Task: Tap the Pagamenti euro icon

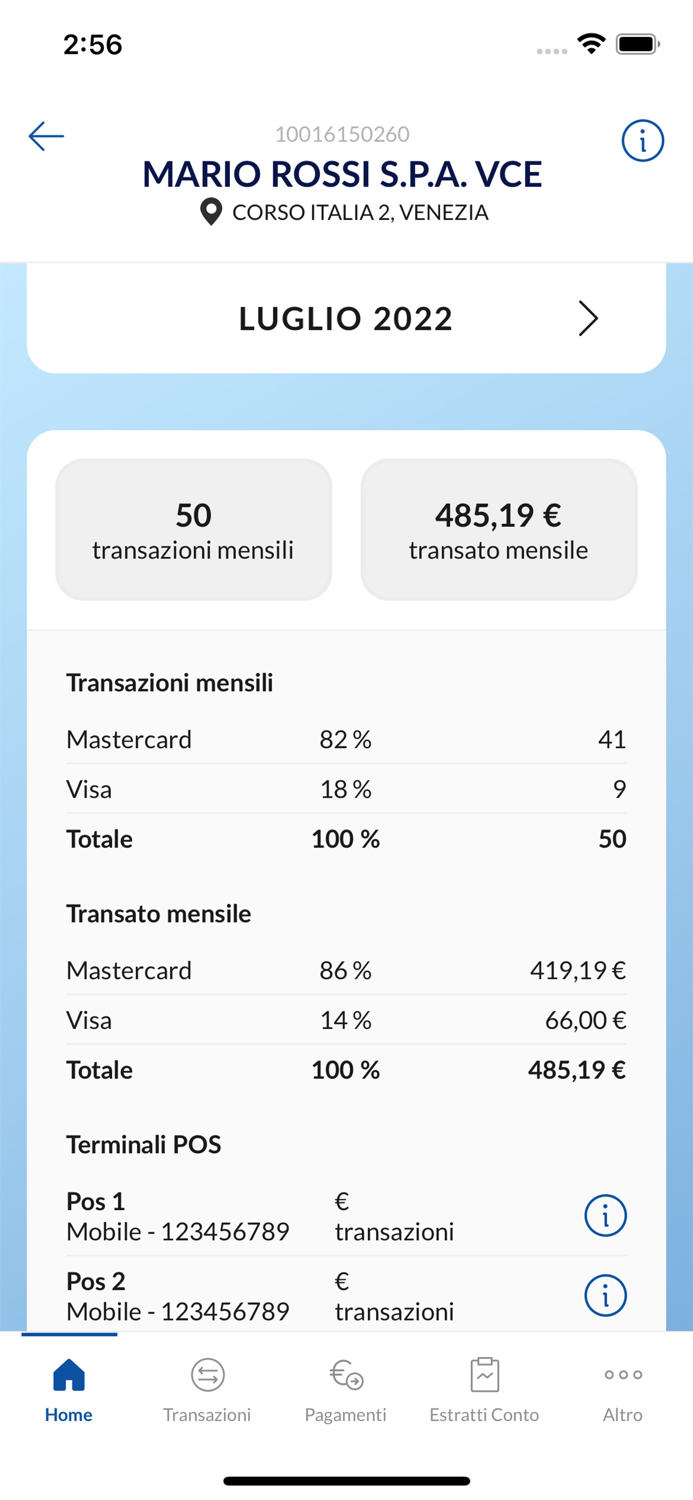Action: [346, 1375]
